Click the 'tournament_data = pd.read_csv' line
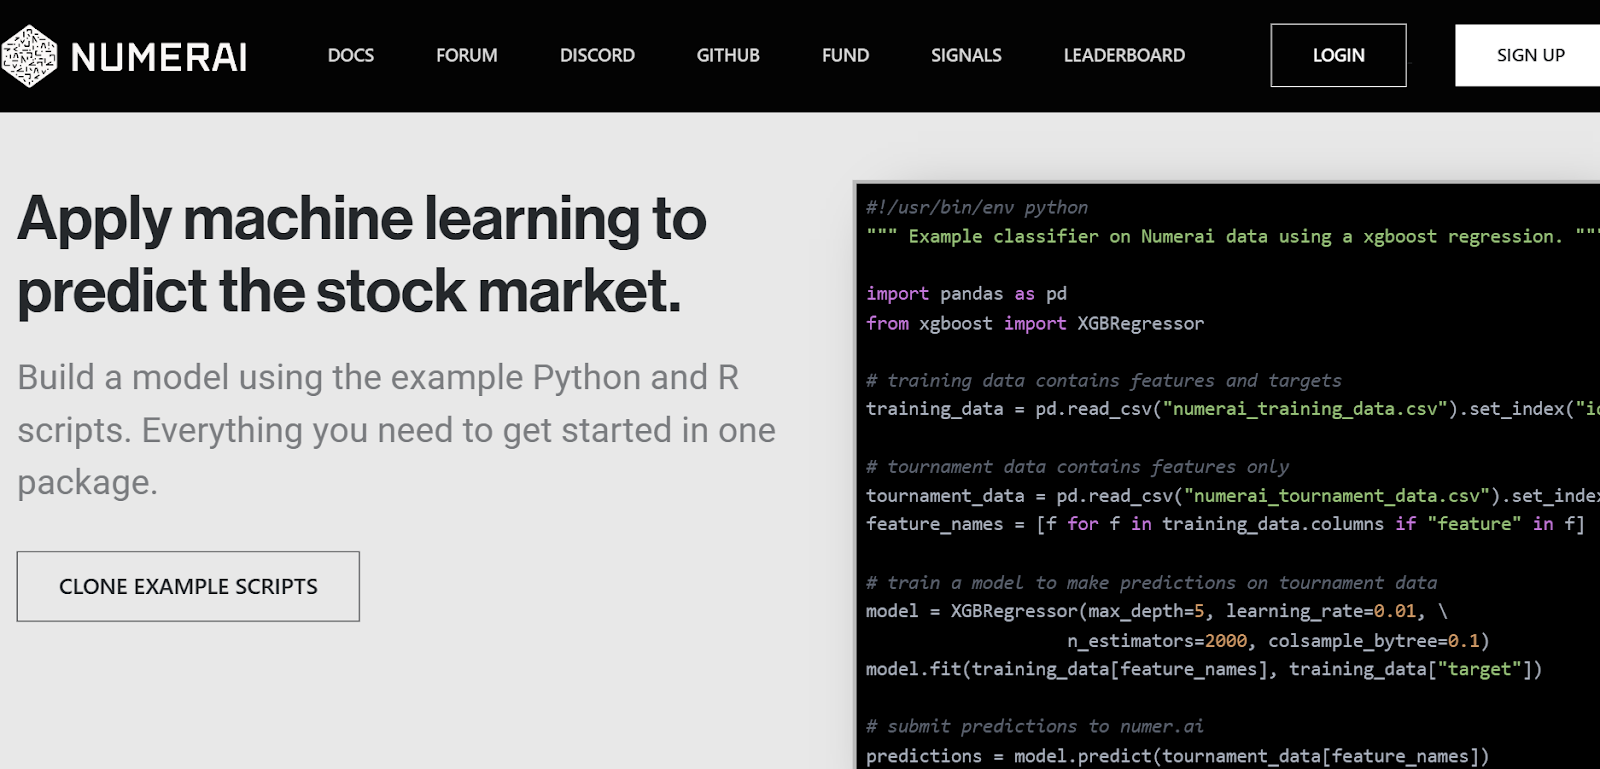The width and height of the screenshot is (1600, 769). [1232, 496]
